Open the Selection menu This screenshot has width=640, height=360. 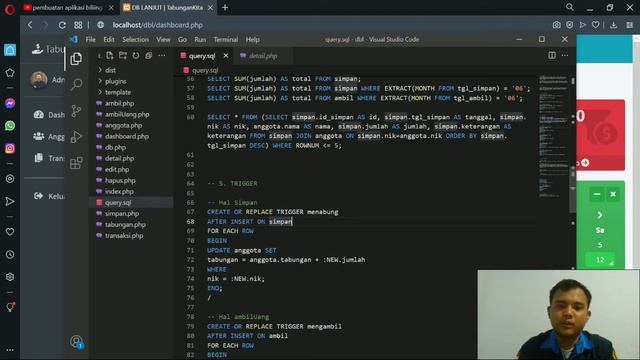(x=136, y=40)
